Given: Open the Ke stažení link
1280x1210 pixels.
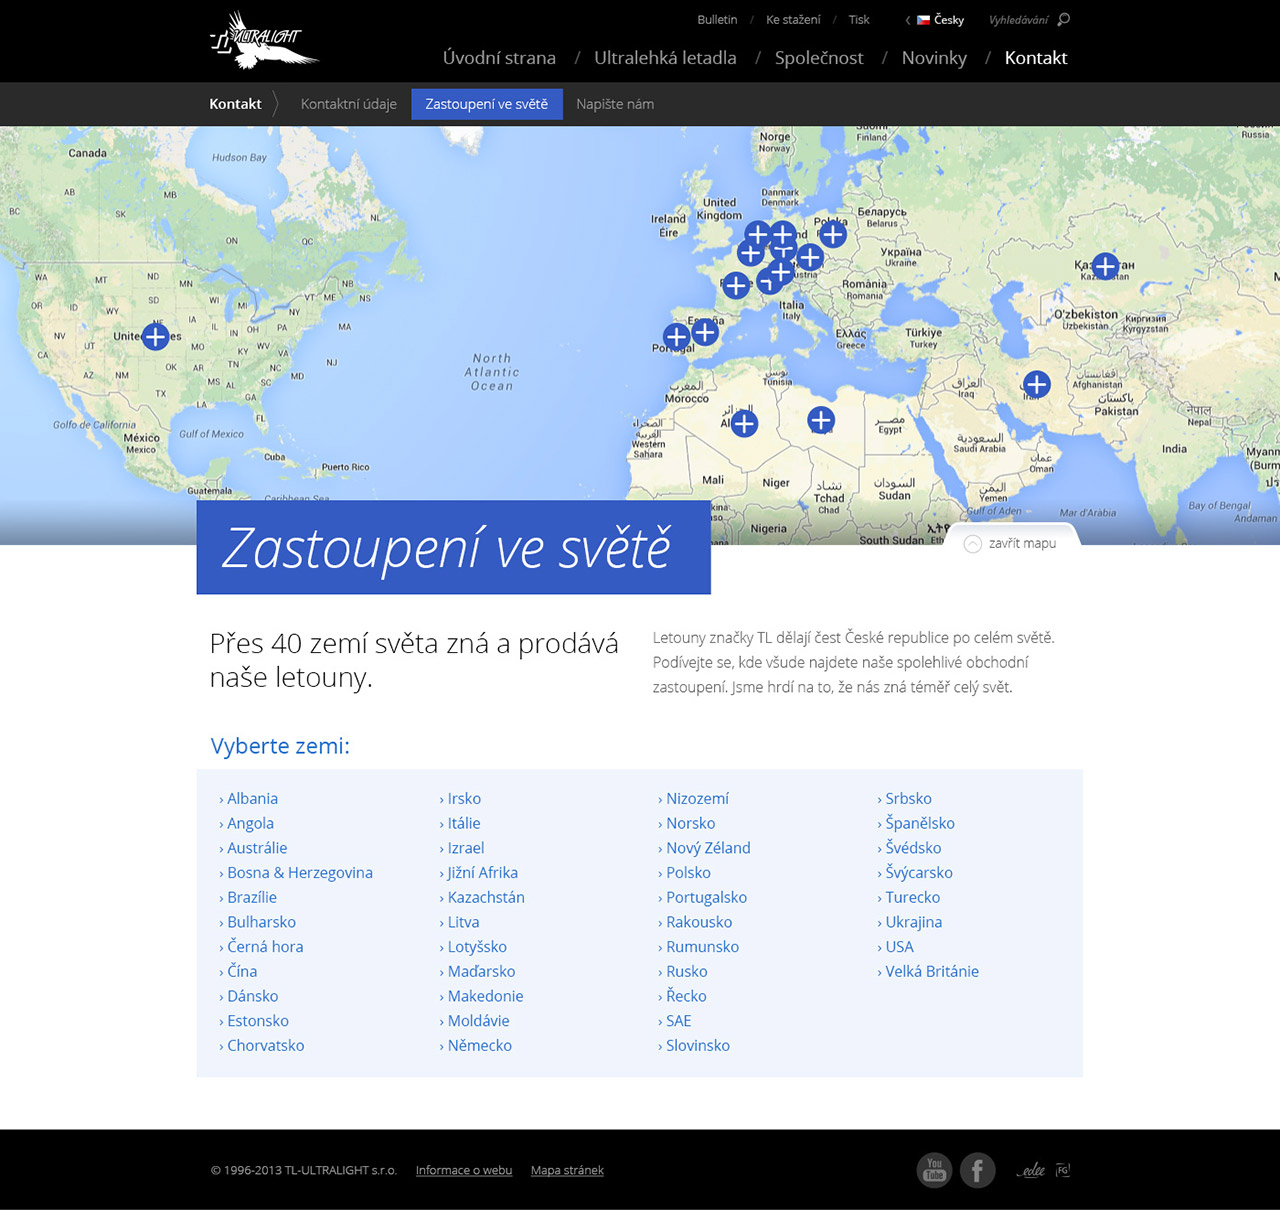Looking at the screenshot, I should point(793,20).
